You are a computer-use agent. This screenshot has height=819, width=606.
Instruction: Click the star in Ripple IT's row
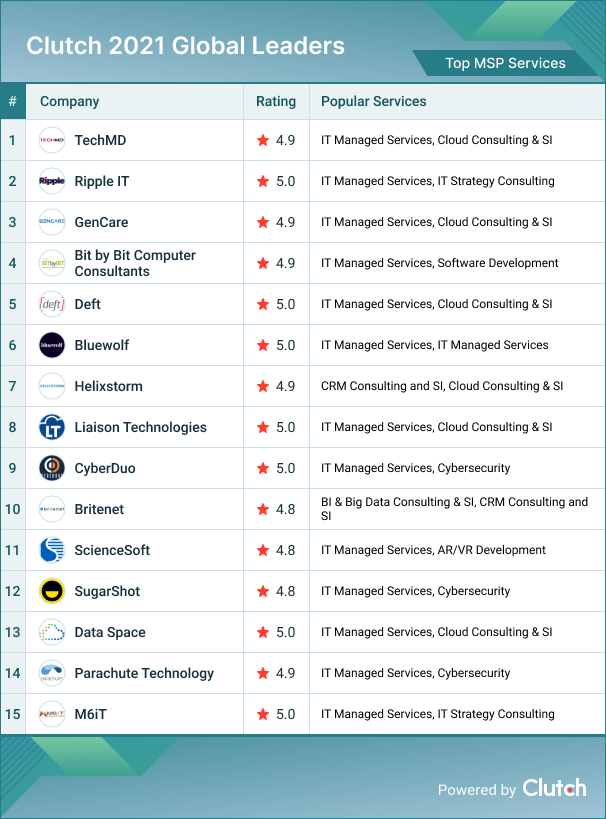coord(263,181)
